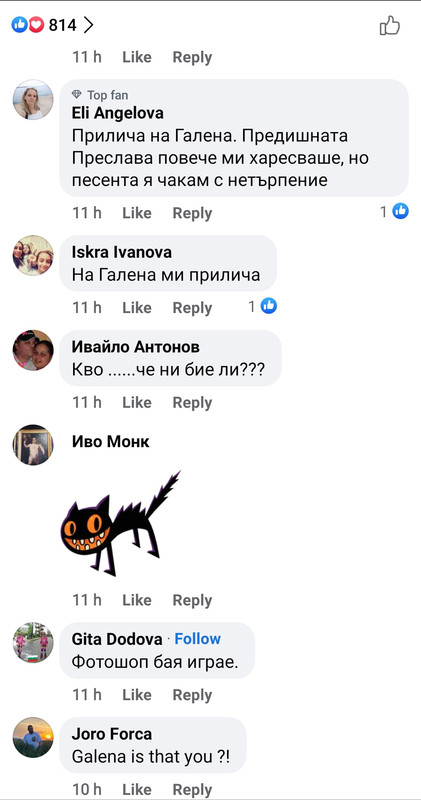Tap the thumbs-up like icon at top right

coord(389,25)
